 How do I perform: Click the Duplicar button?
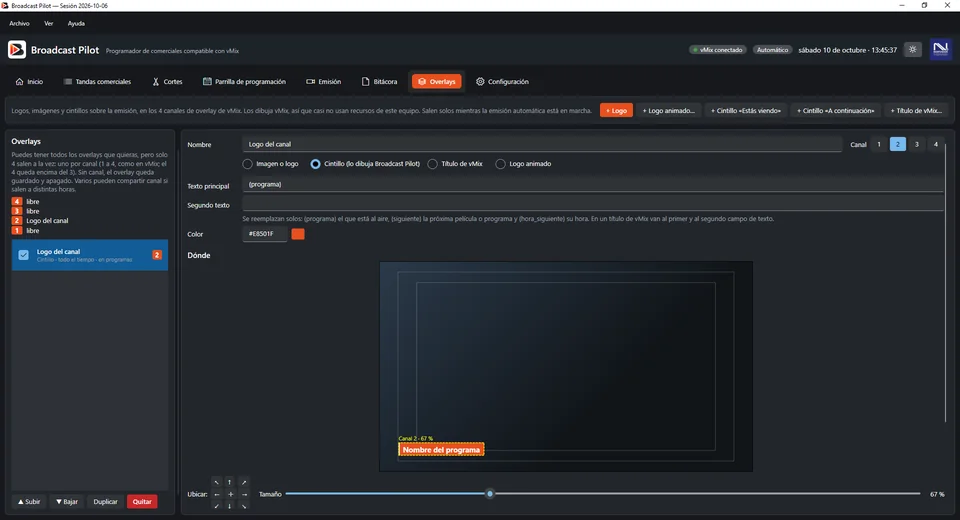coord(105,502)
